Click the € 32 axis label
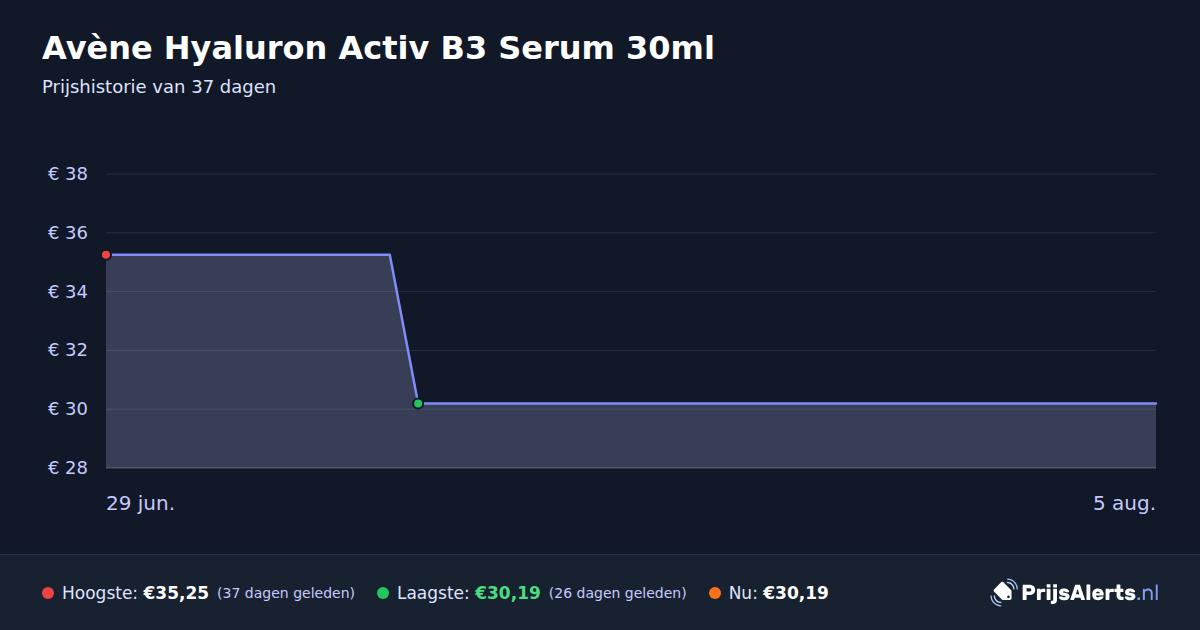1200x630 pixels. 68,350
